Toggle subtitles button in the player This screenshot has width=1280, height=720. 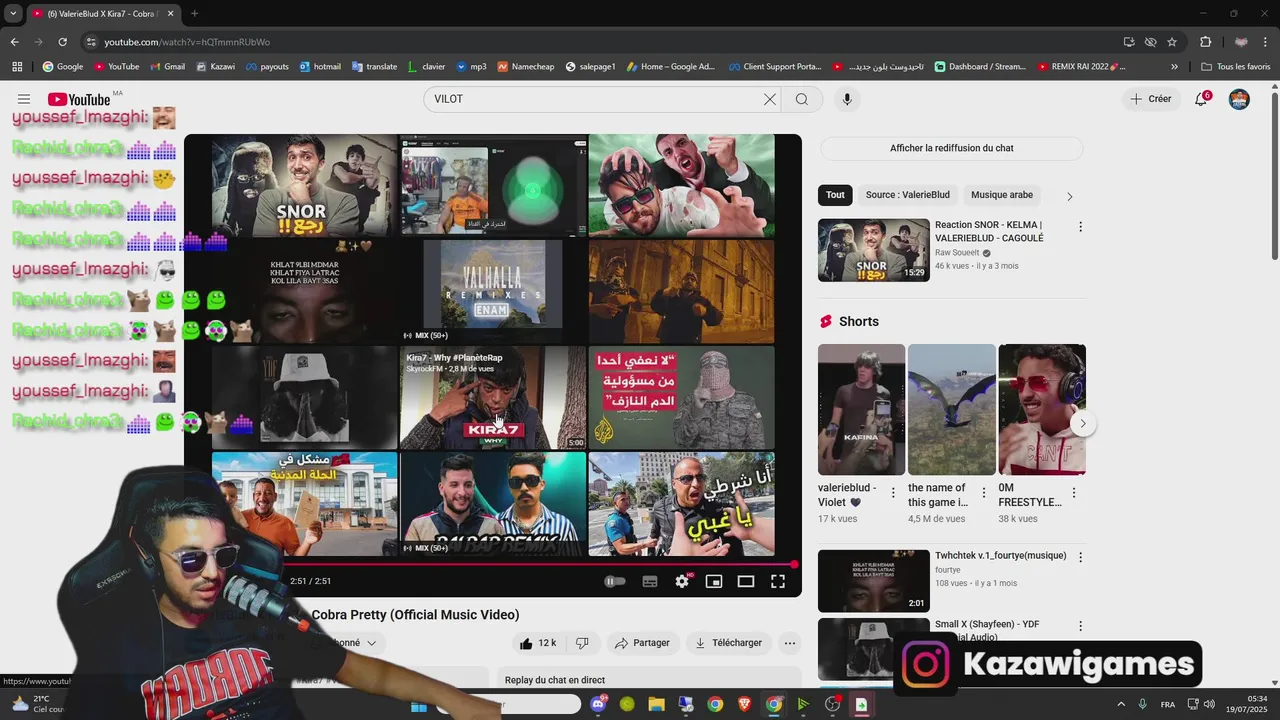650,581
